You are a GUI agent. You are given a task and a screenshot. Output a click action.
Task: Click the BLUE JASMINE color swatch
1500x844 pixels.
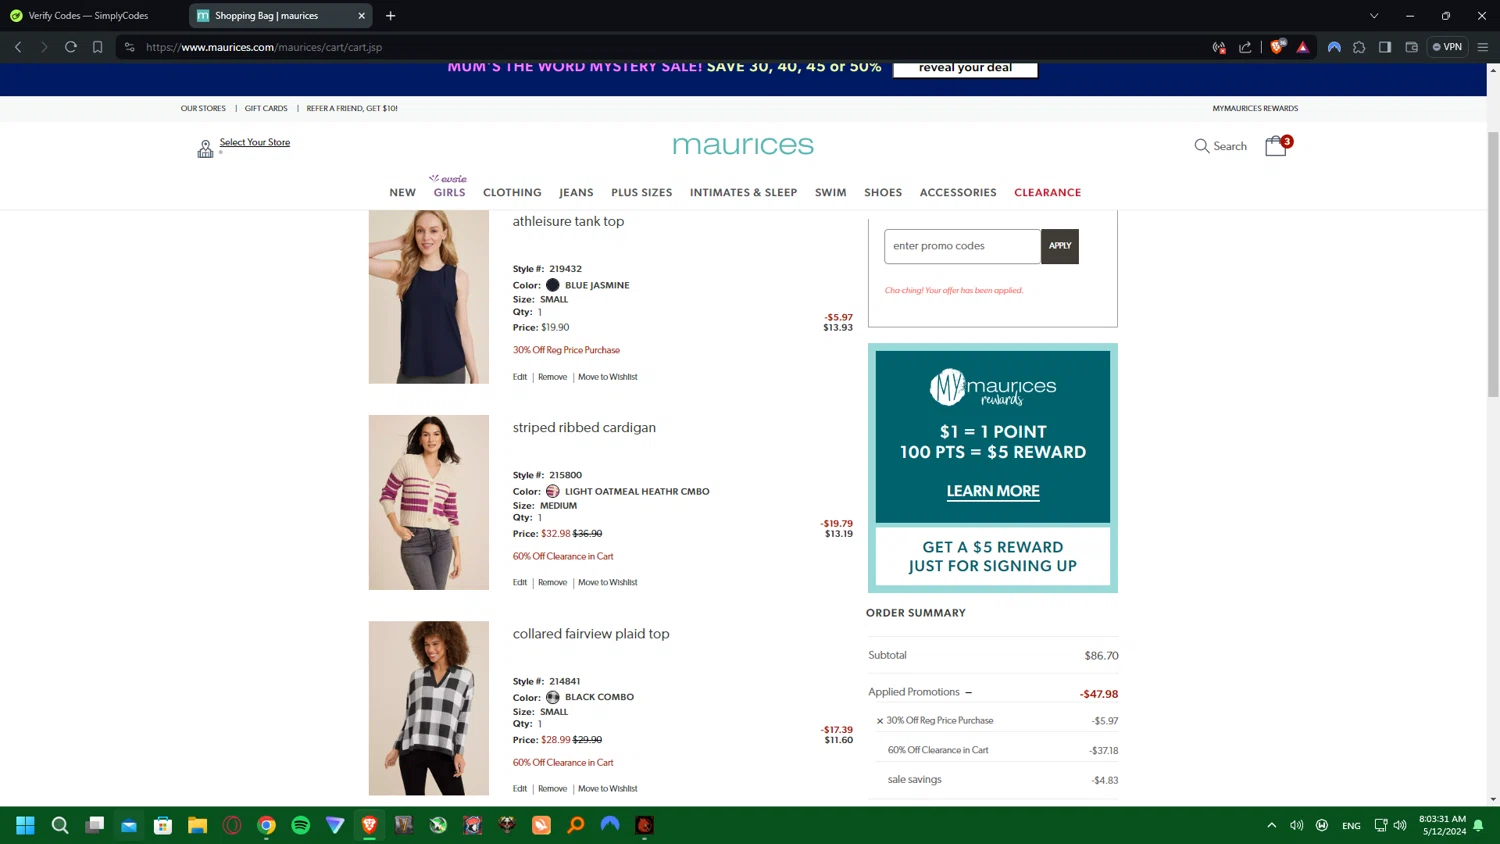553,285
